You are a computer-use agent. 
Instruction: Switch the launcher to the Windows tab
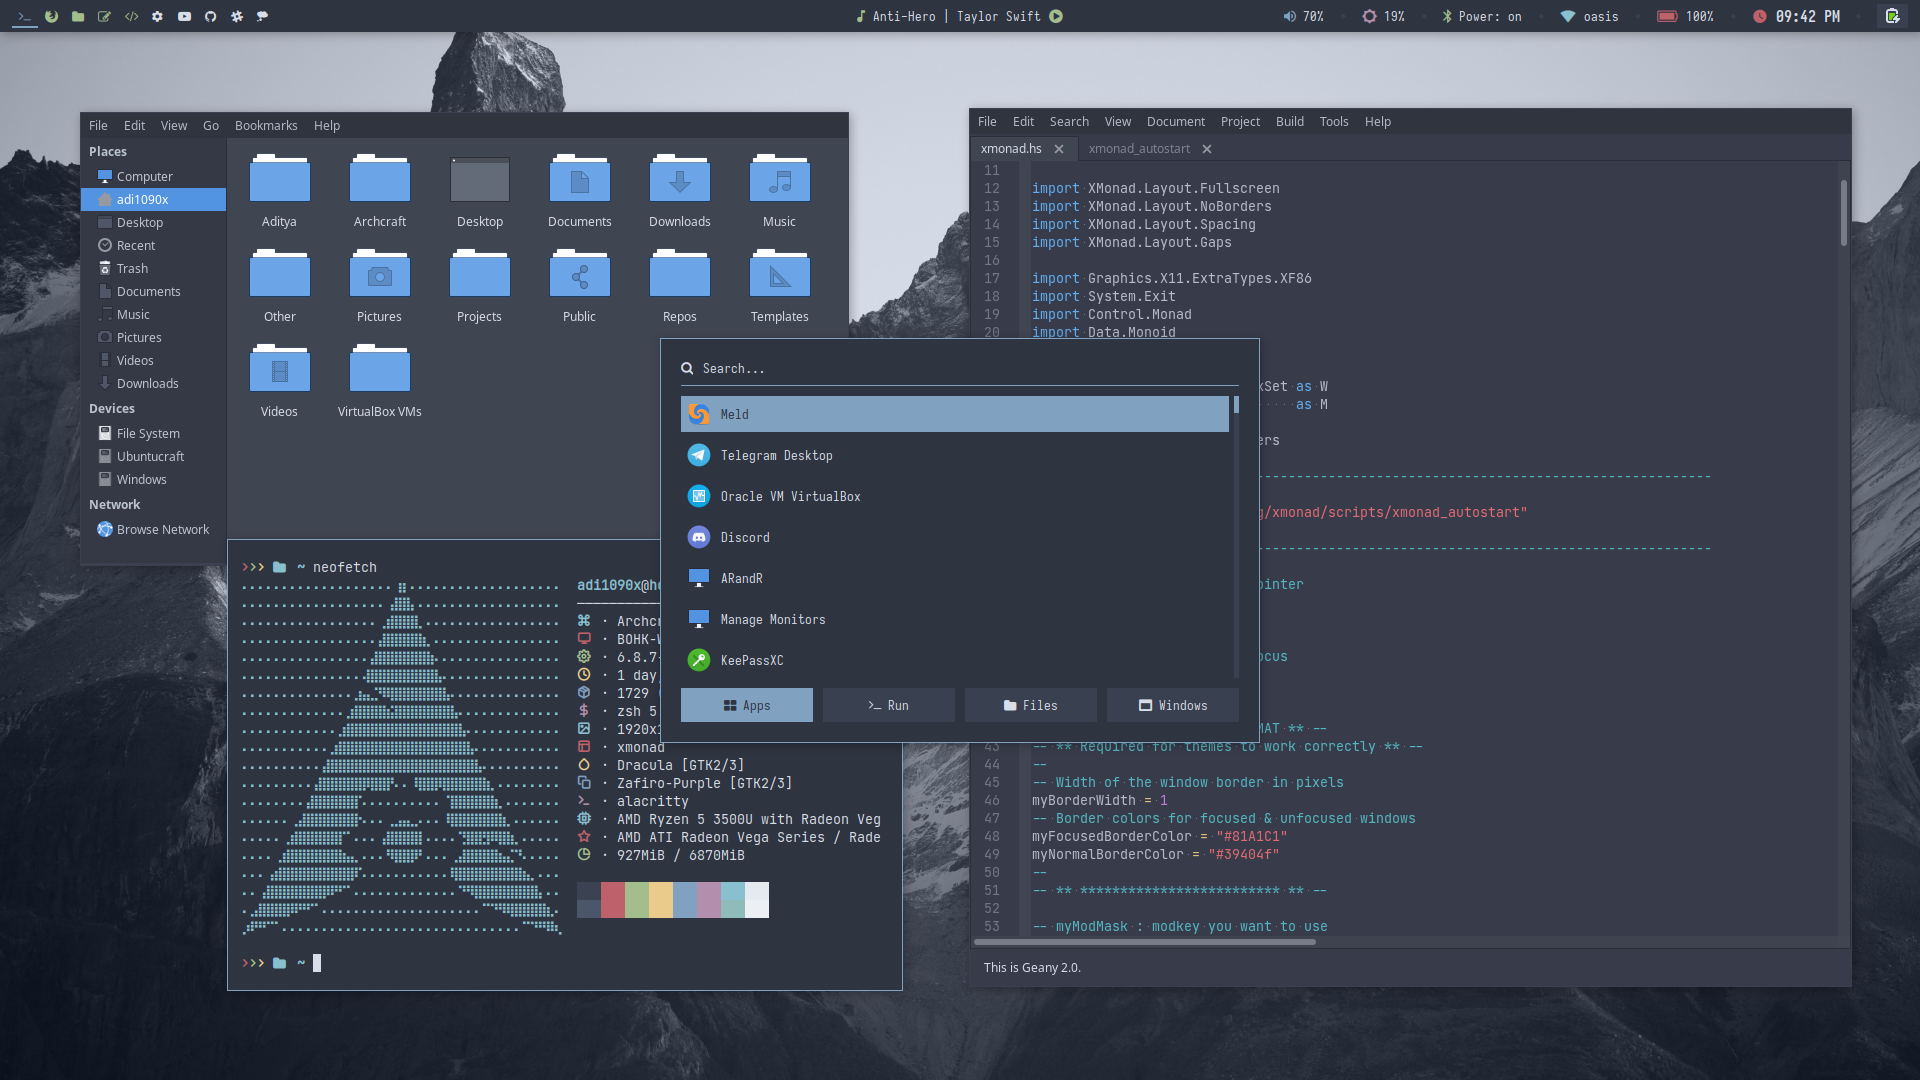pos(1172,705)
